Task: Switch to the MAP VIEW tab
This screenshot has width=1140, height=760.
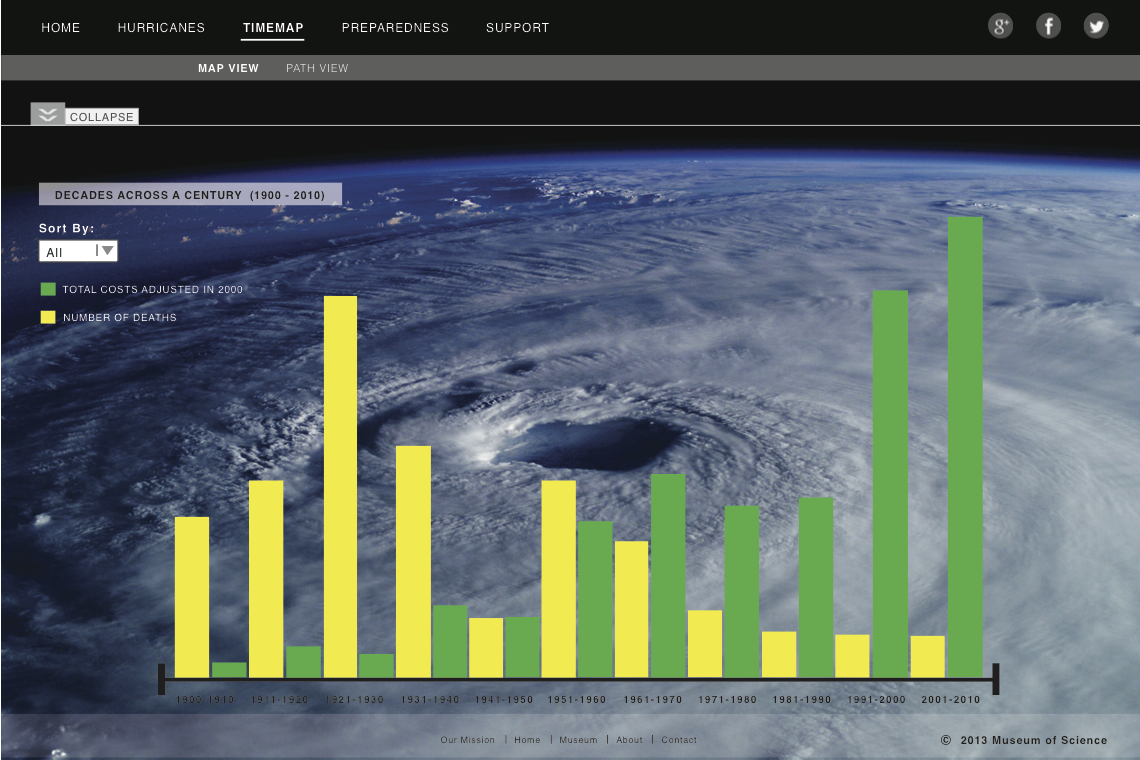Action: click(228, 68)
